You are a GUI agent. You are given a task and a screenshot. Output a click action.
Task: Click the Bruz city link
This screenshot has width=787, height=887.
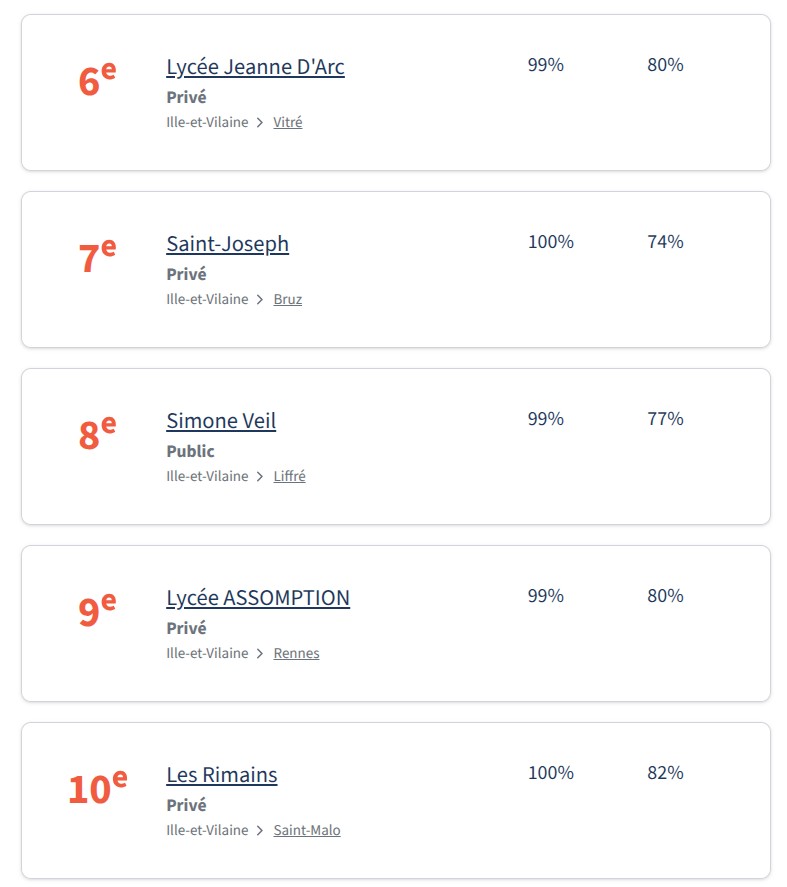pos(287,299)
